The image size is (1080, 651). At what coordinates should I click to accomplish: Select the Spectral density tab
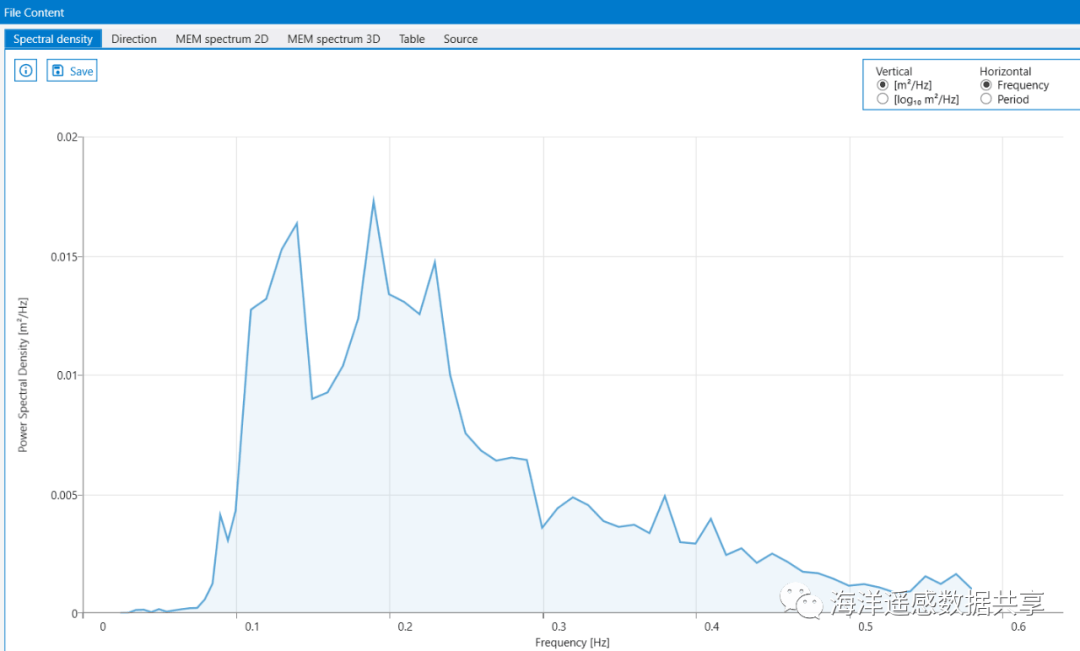tap(53, 39)
